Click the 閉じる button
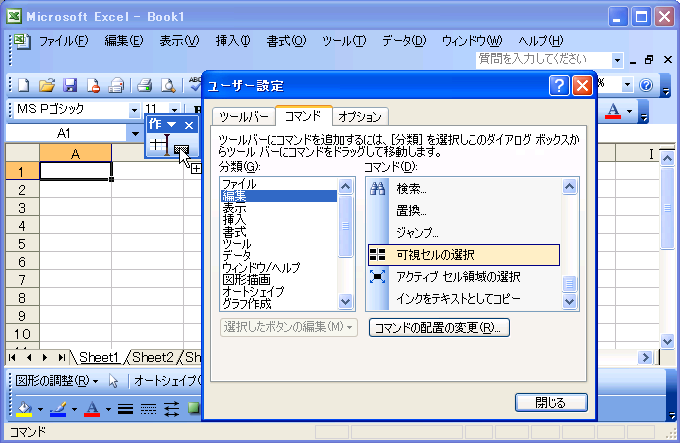Screen dimensions: 680x443 click(x=551, y=403)
